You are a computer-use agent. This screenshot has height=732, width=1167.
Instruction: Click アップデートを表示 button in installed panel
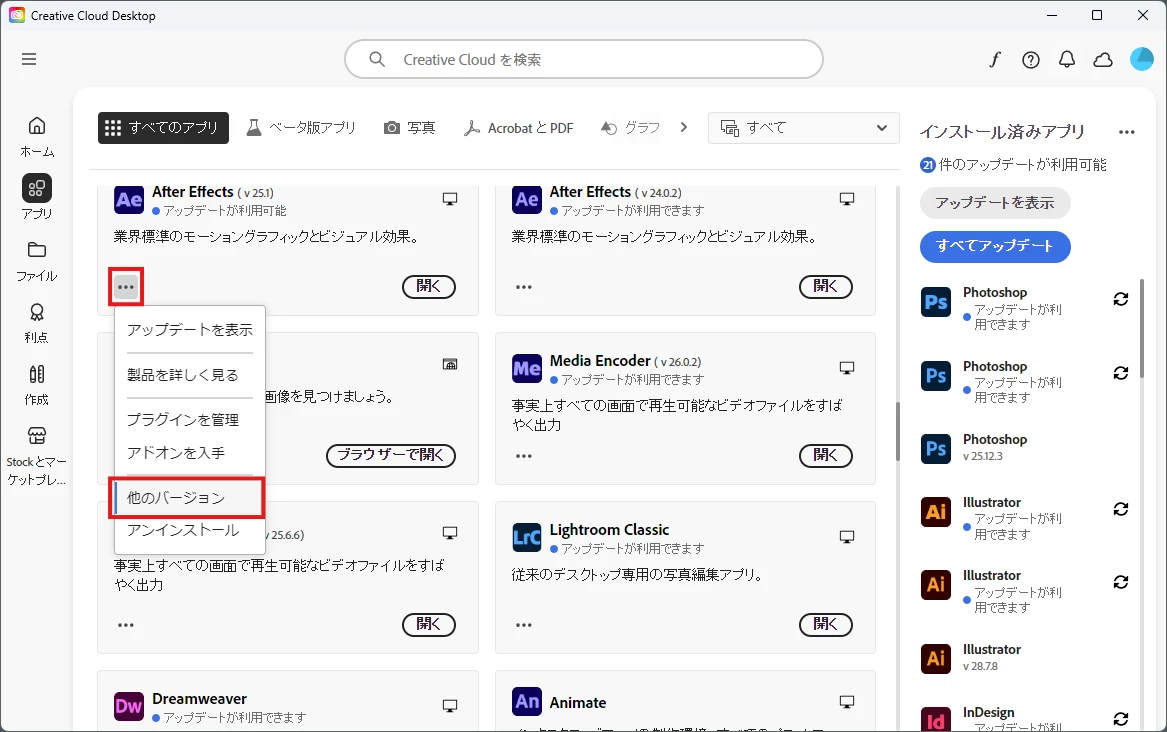point(995,203)
